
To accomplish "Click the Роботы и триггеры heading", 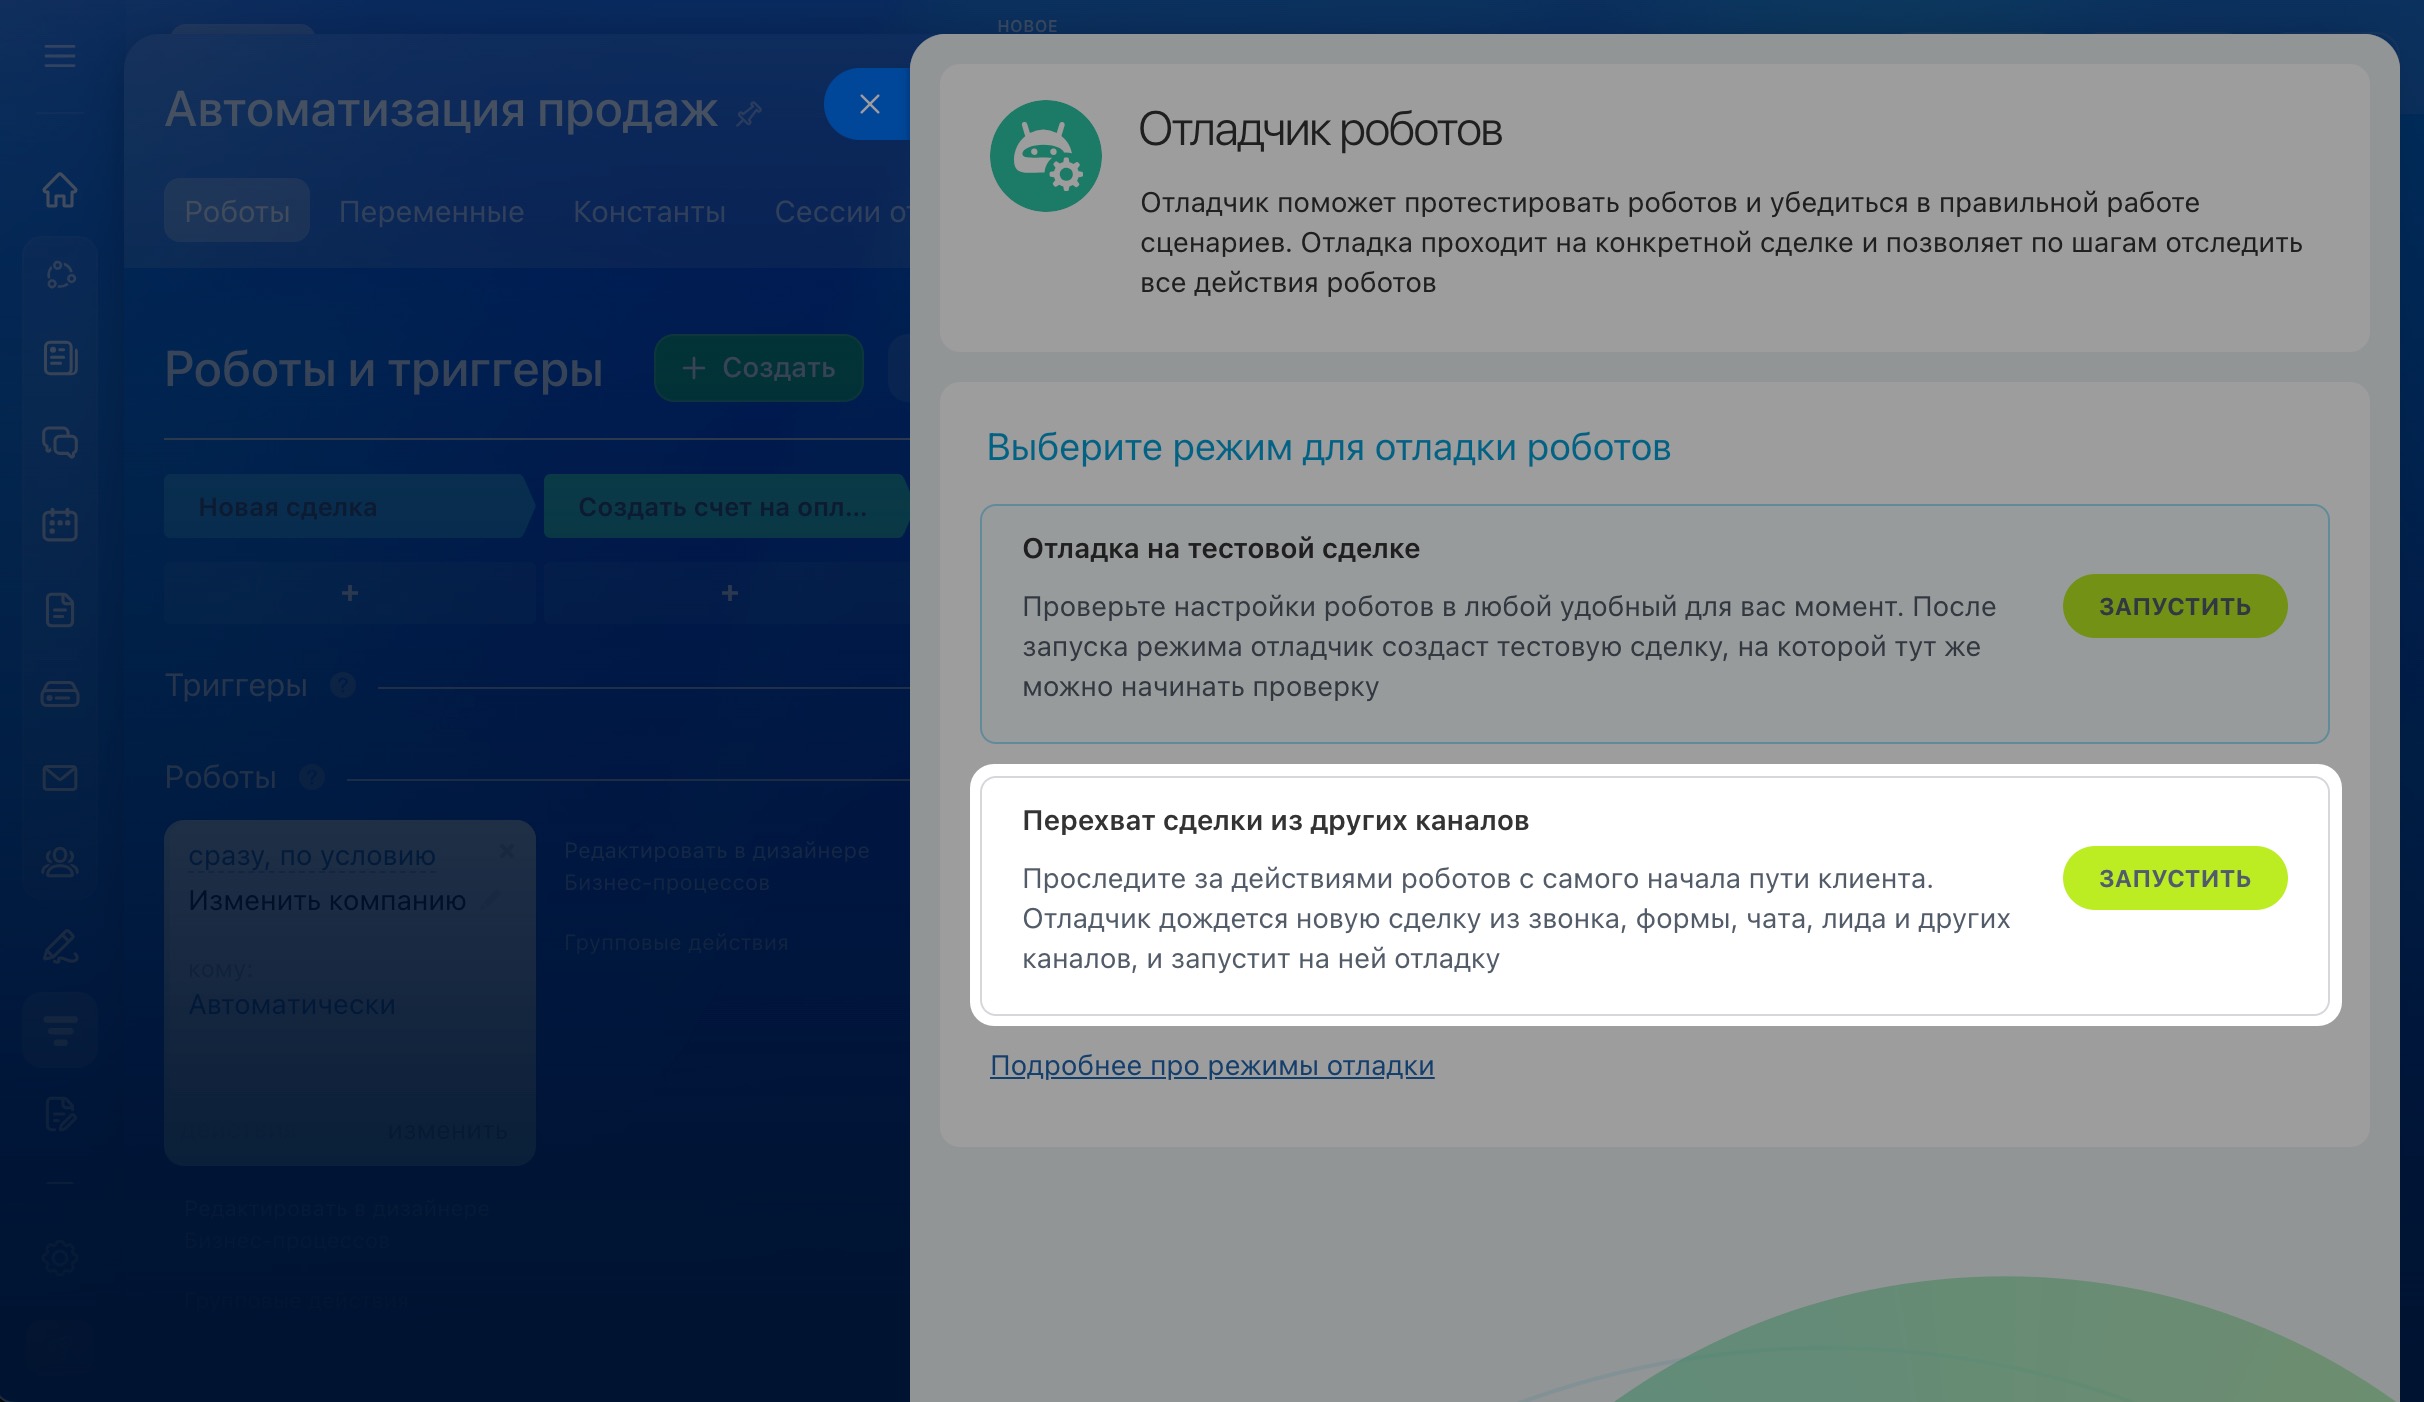I will (x=383, y=369).
